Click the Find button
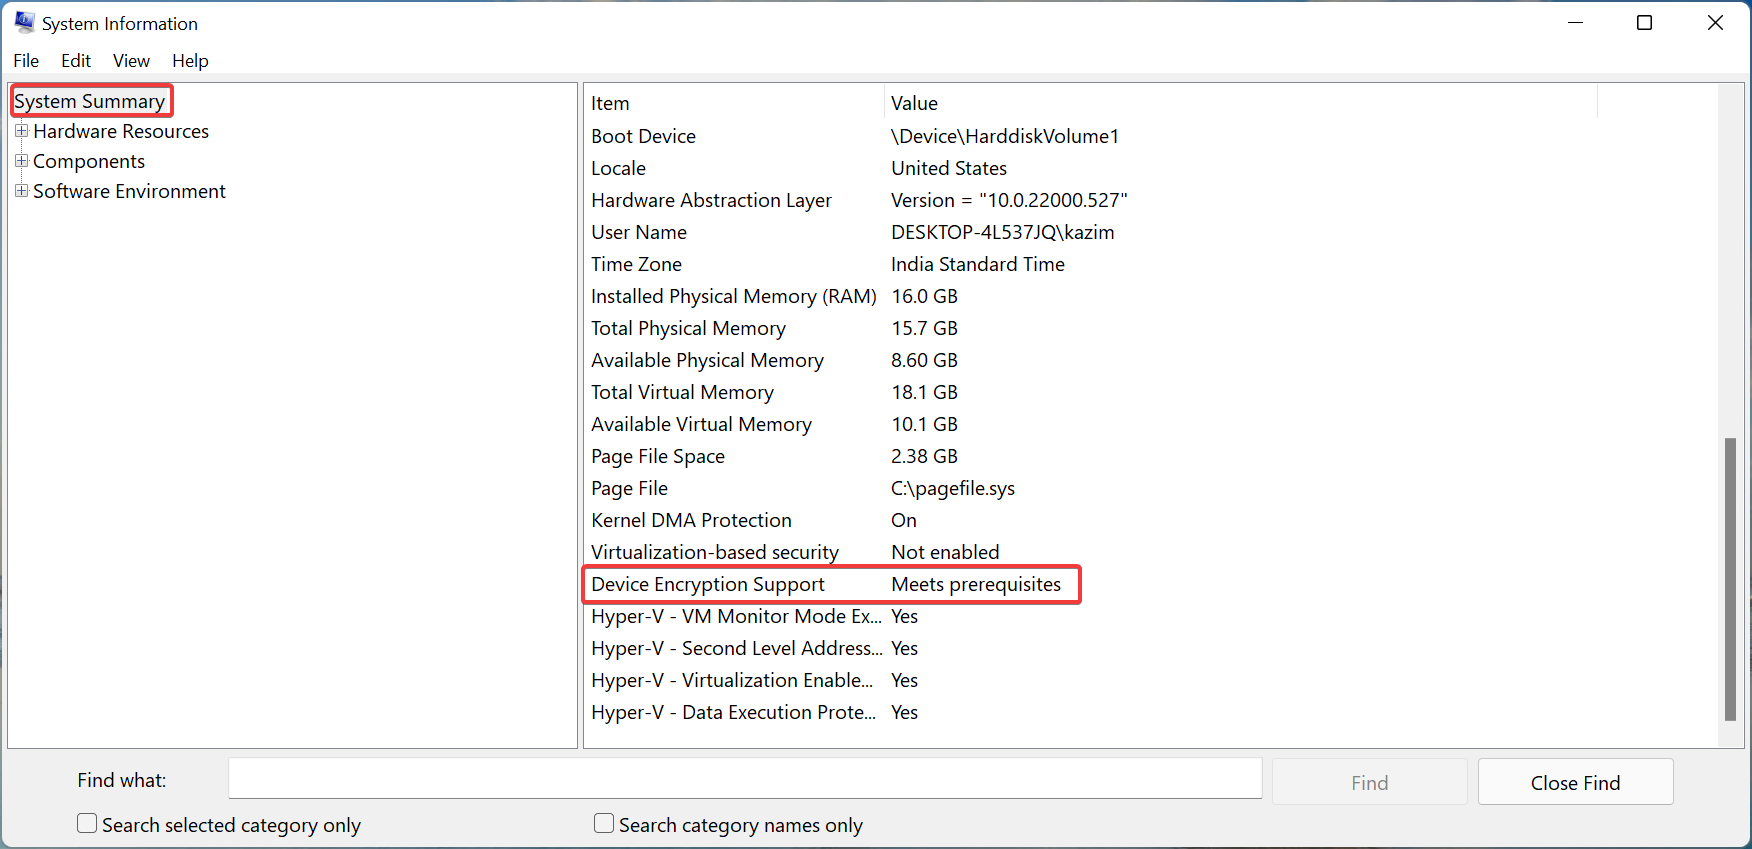This screenshot has height=849, width=1752. click(1369, 782)
